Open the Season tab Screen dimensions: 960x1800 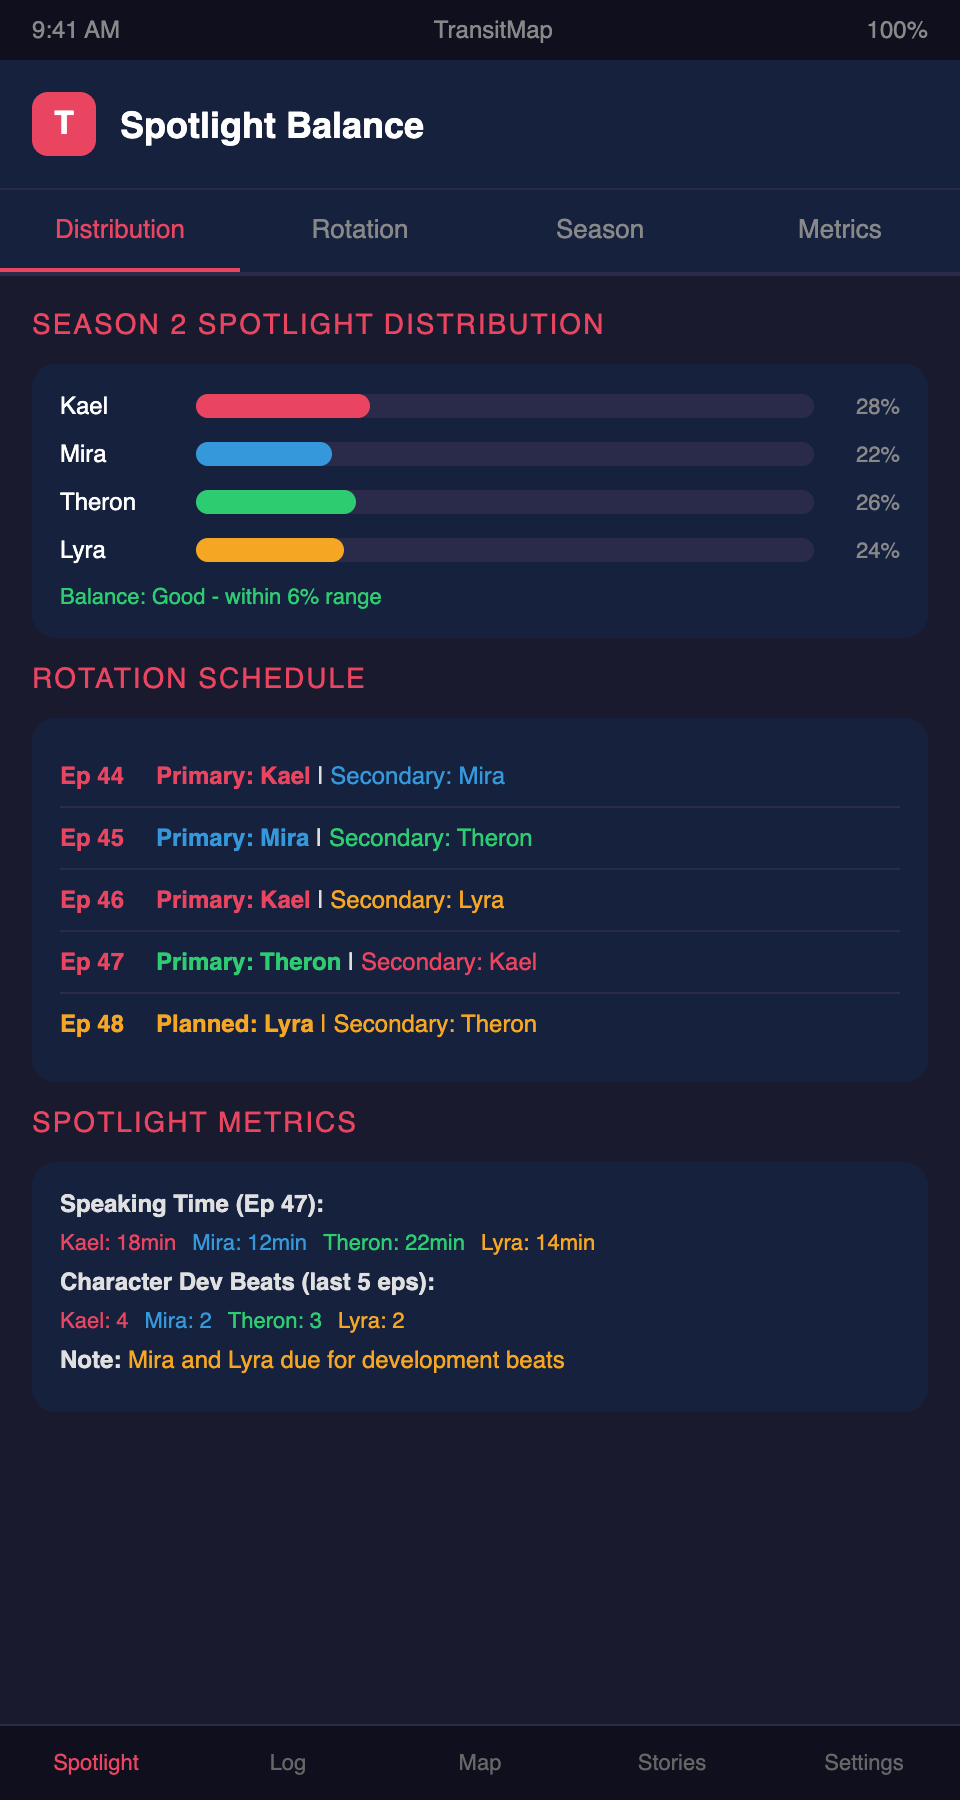coord(600,230)
